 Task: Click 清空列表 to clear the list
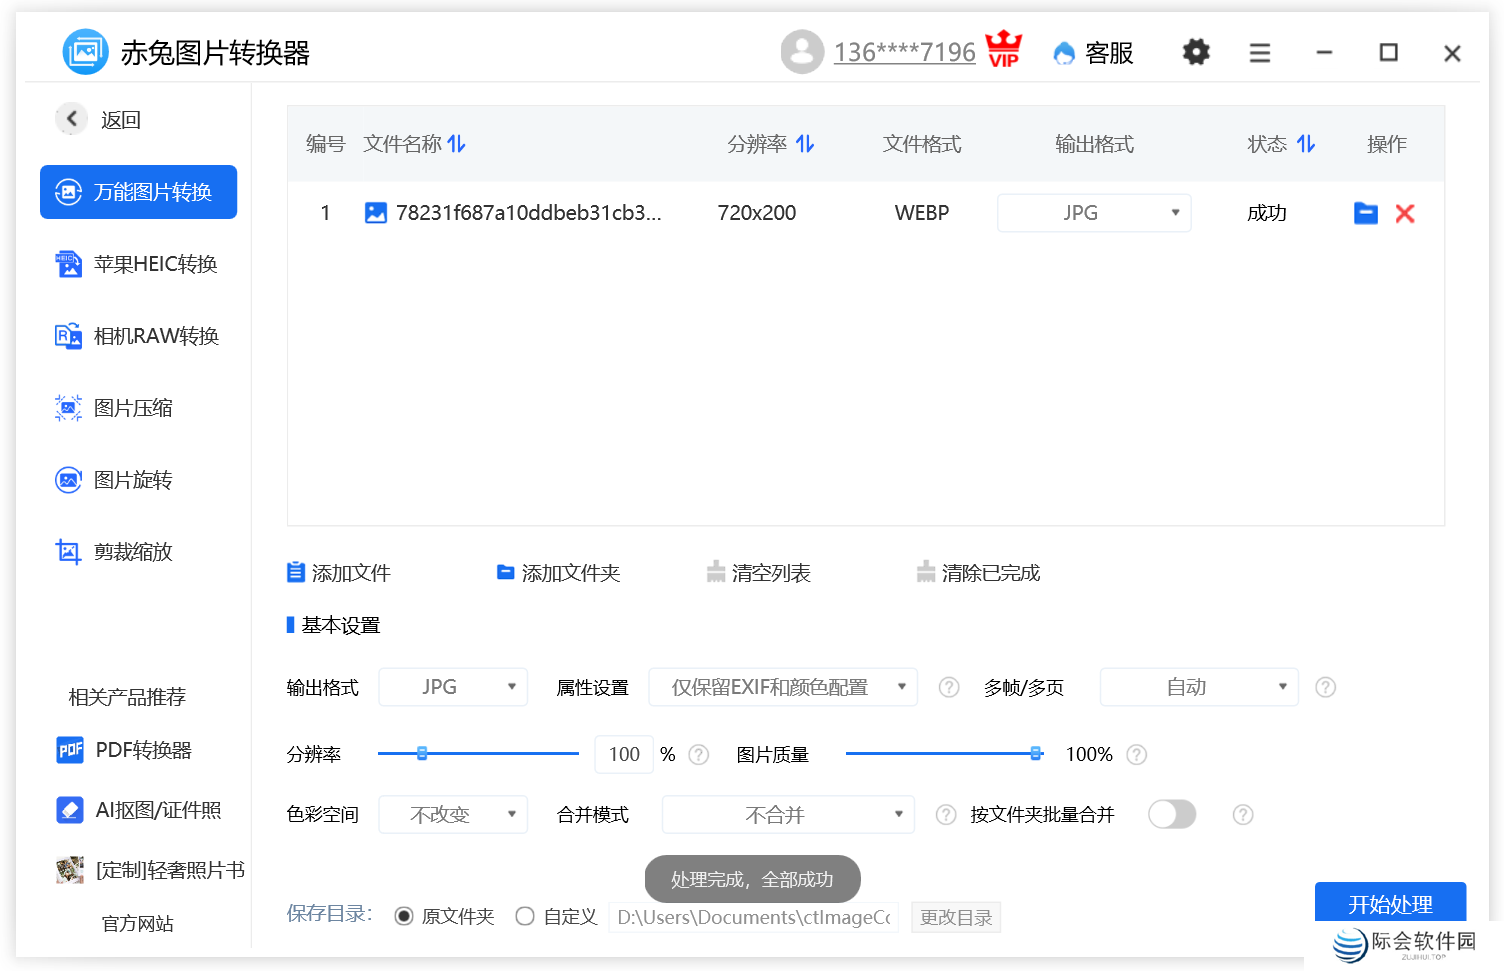click(759, 572)
